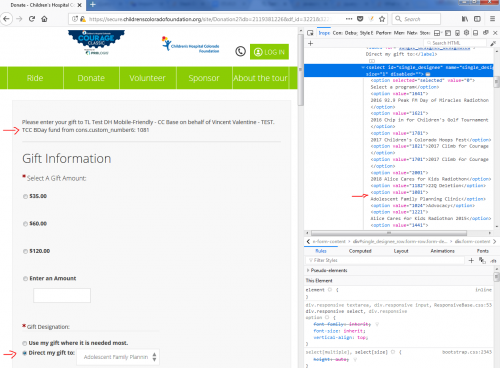Switch to the Layout tab
The height and width of the screenshot is (368, 500).
point(401,251)
